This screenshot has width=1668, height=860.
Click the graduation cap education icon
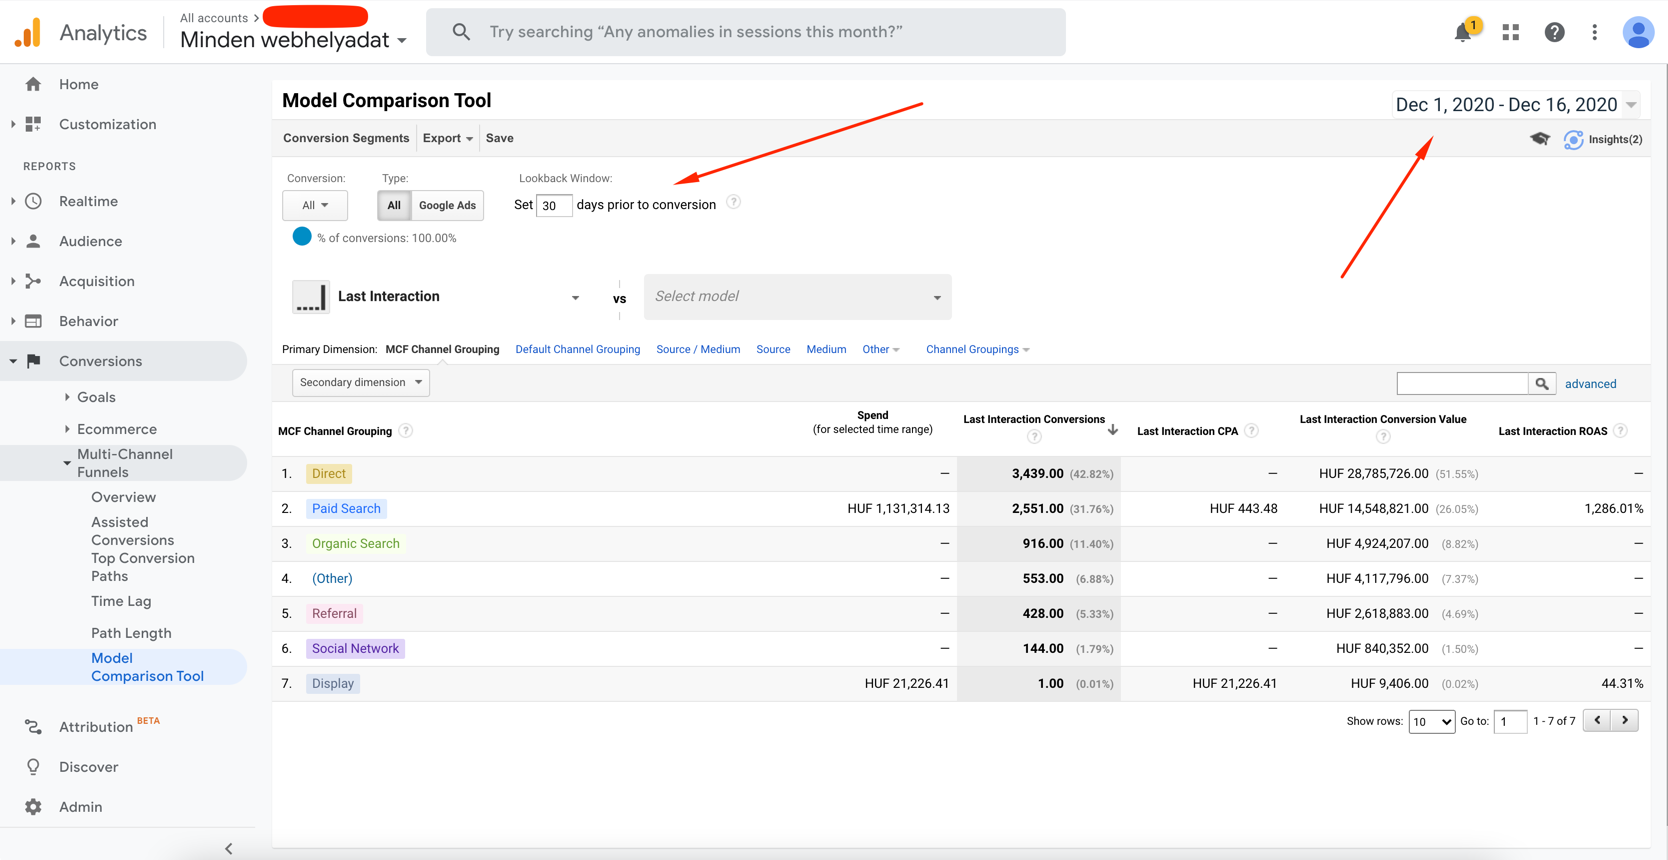tap(1539, 139)
